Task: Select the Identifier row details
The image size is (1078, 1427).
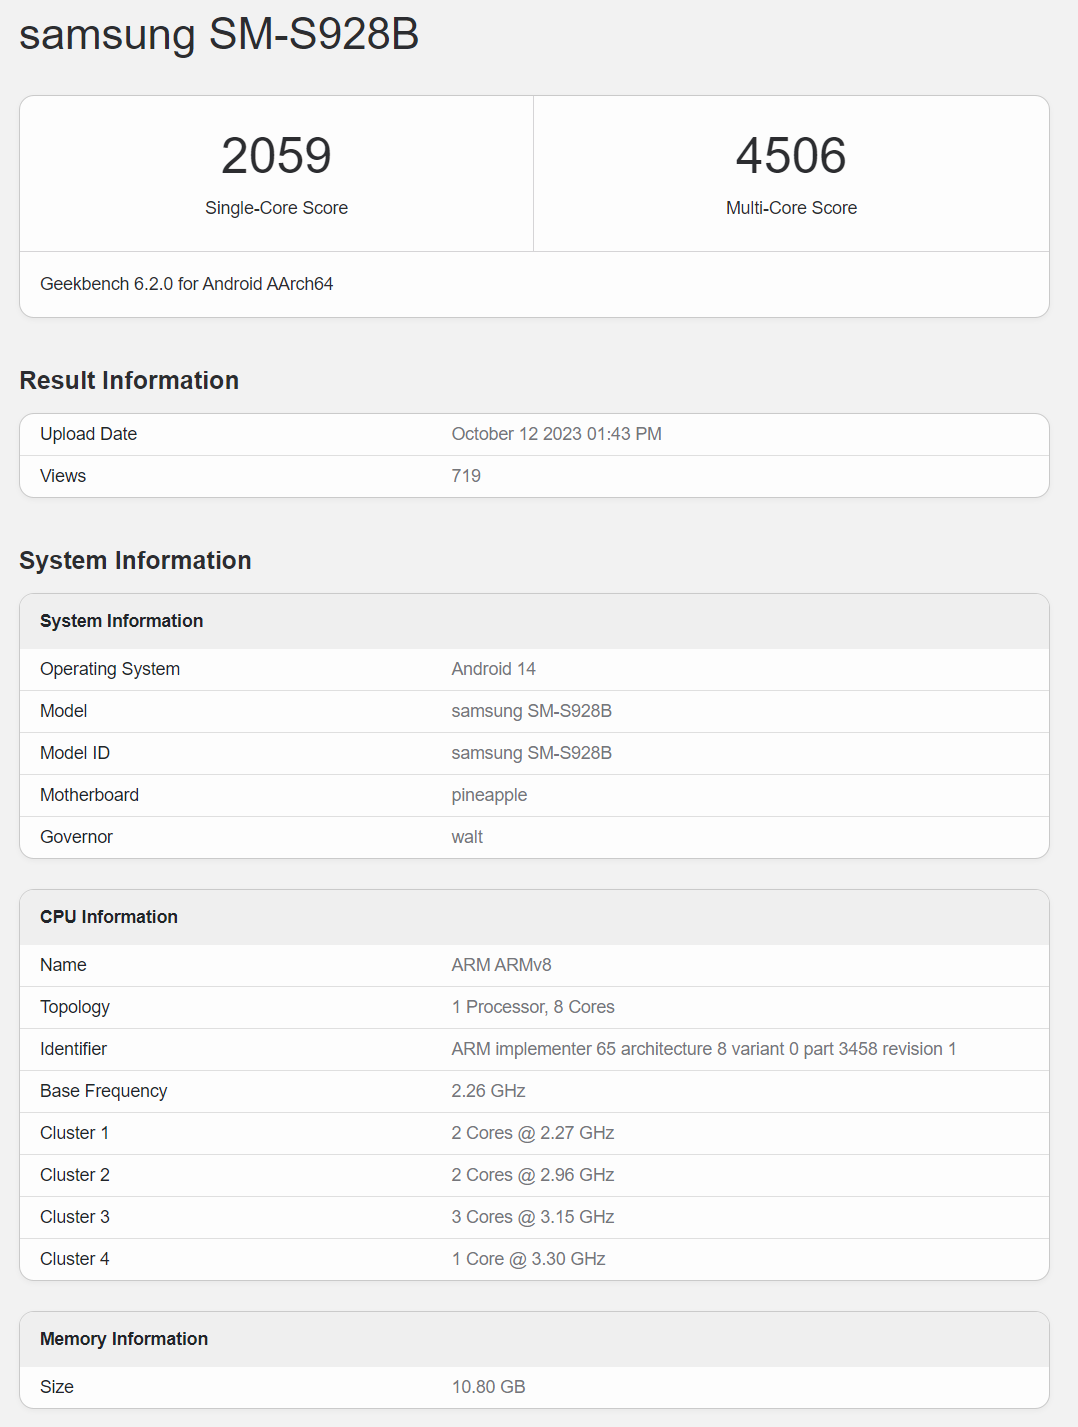Action: coord(702,1048)
